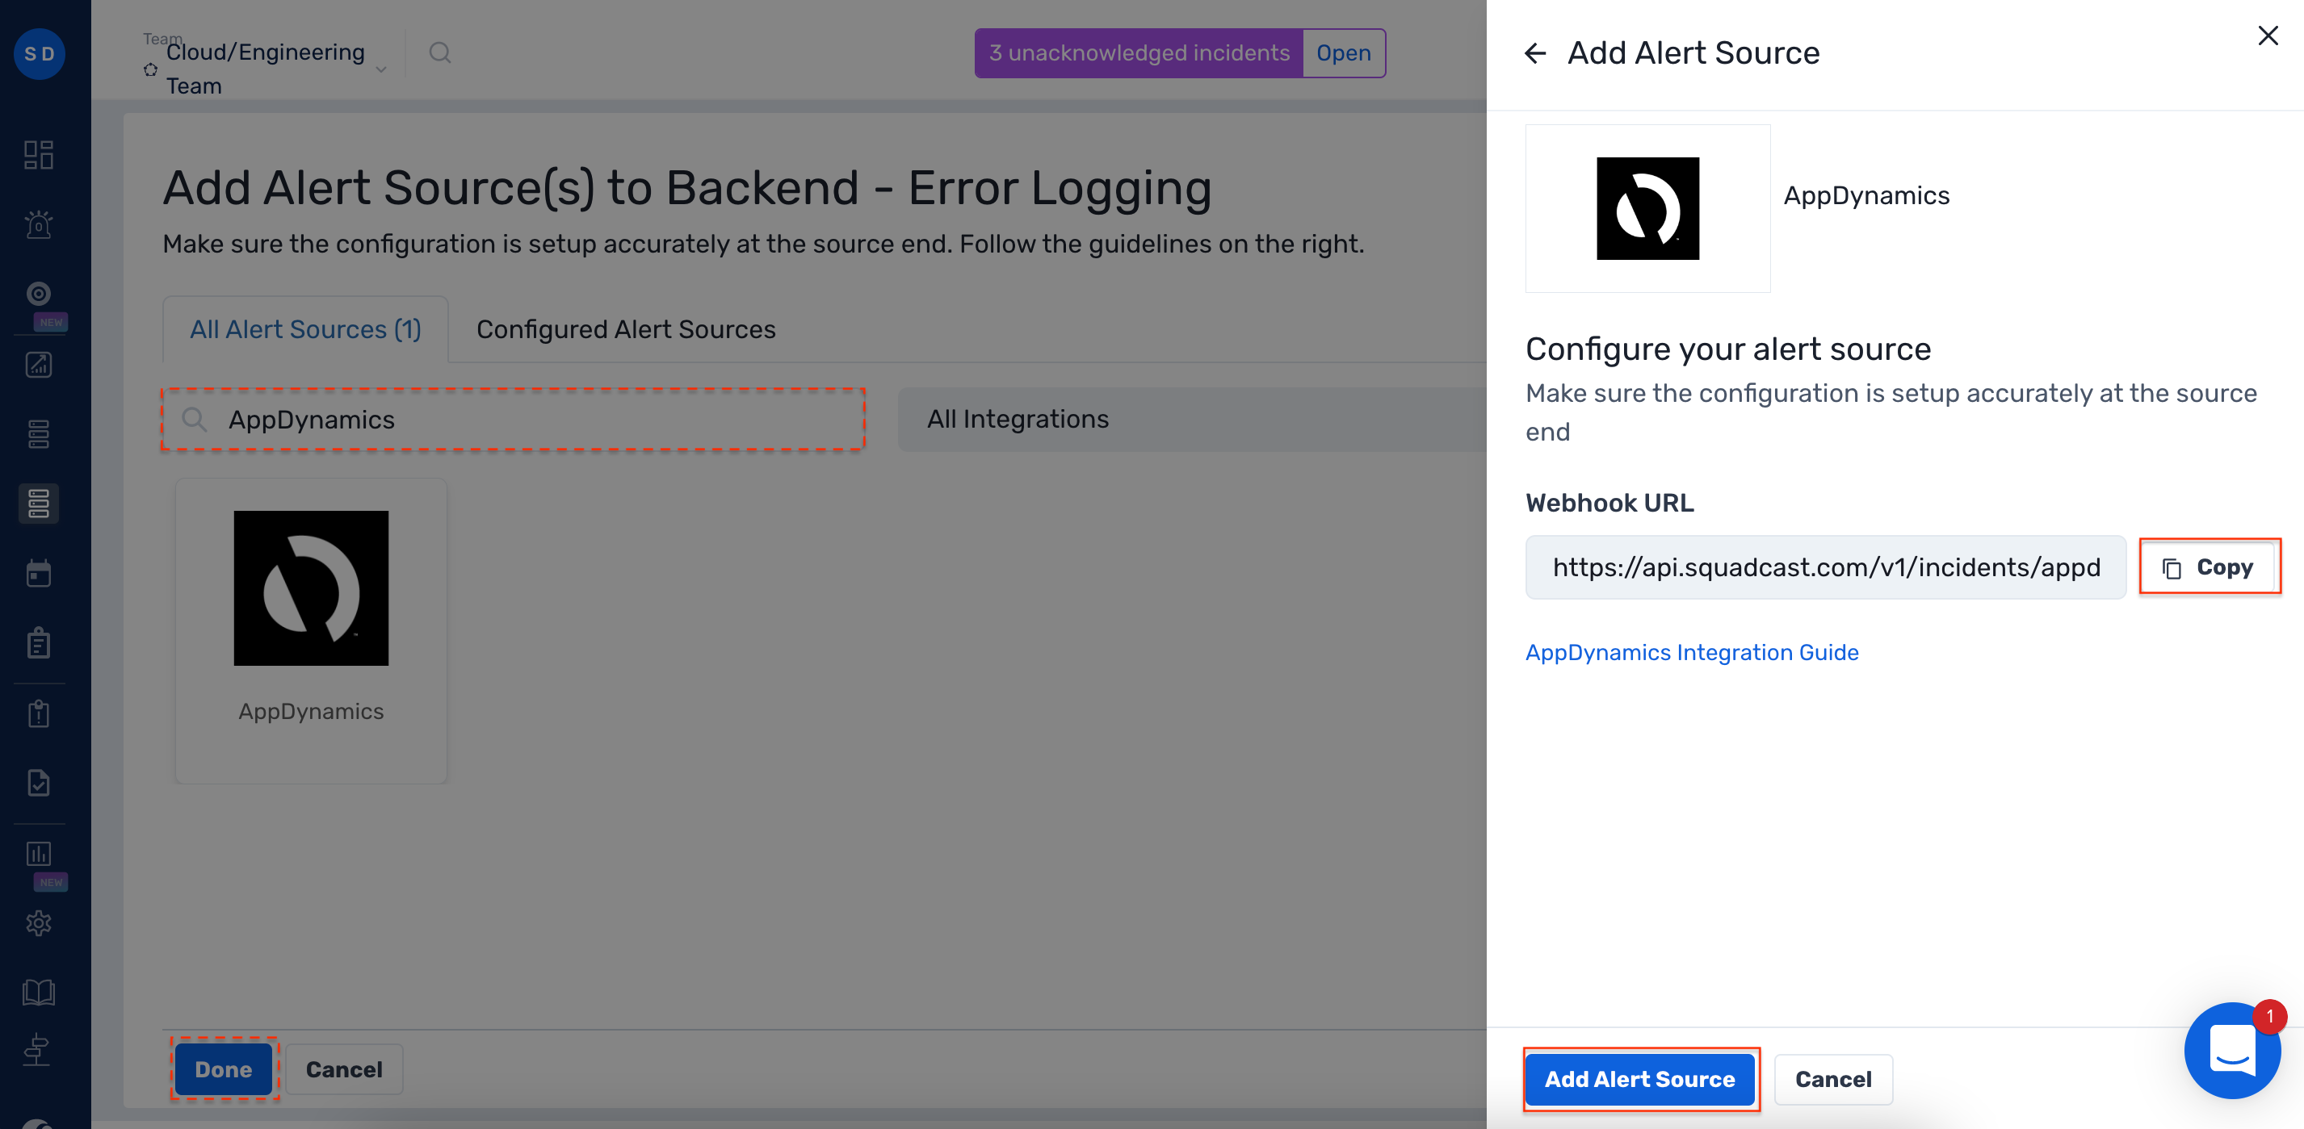Click the AppDynamics logo in the side panel
Viewport: 2304px width, 1129px height.
(1647, 208)
